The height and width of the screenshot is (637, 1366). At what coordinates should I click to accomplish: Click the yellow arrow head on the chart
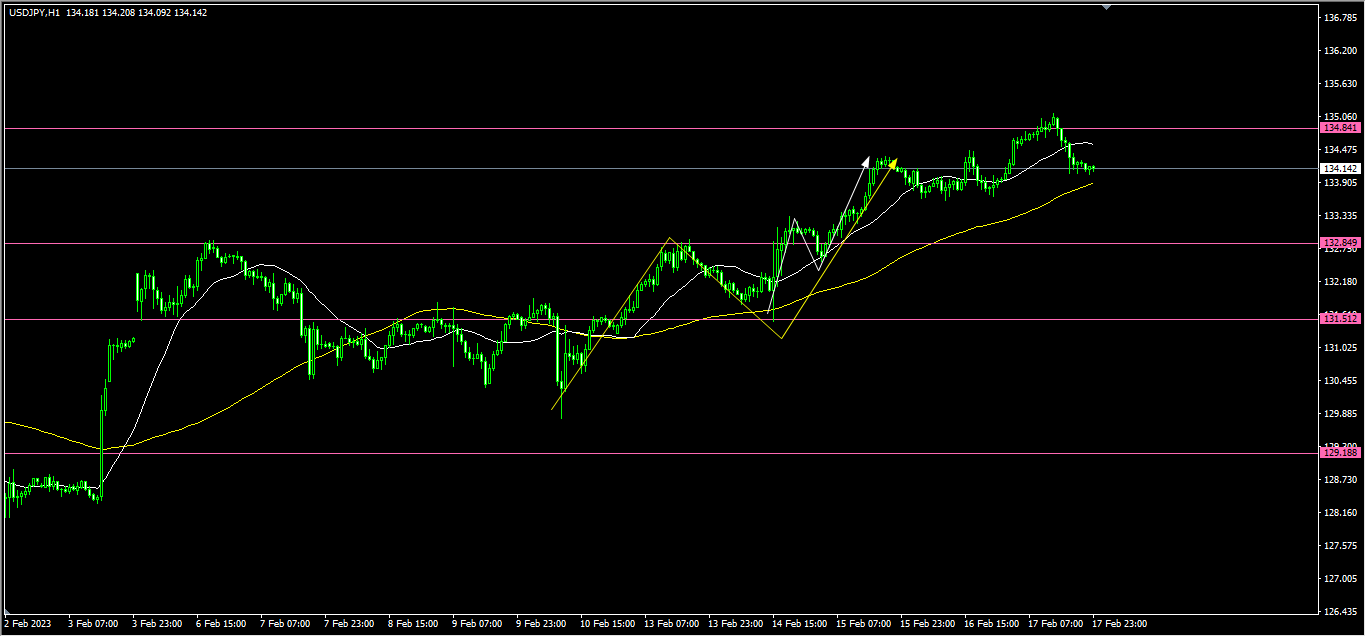[x=893, y=162]
